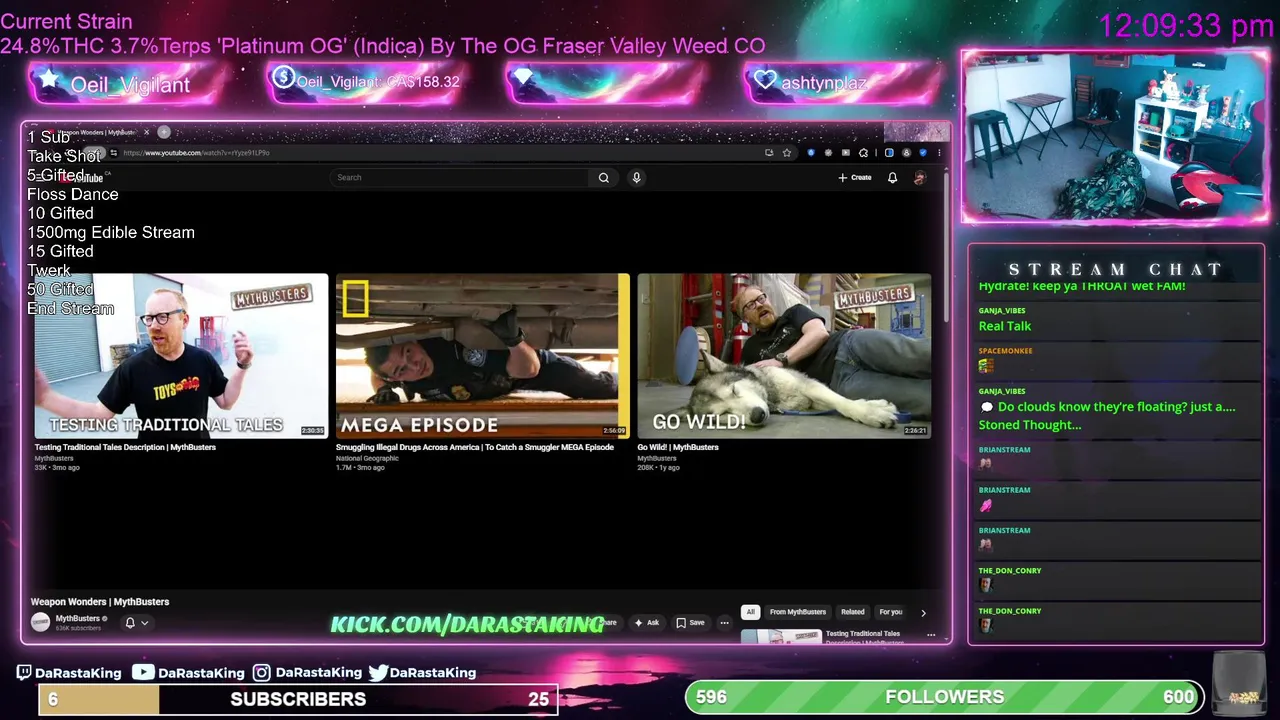Activate voice search microphone icon
The height and width of the screenshot is (720, 1280).
(x=636, y=178)
